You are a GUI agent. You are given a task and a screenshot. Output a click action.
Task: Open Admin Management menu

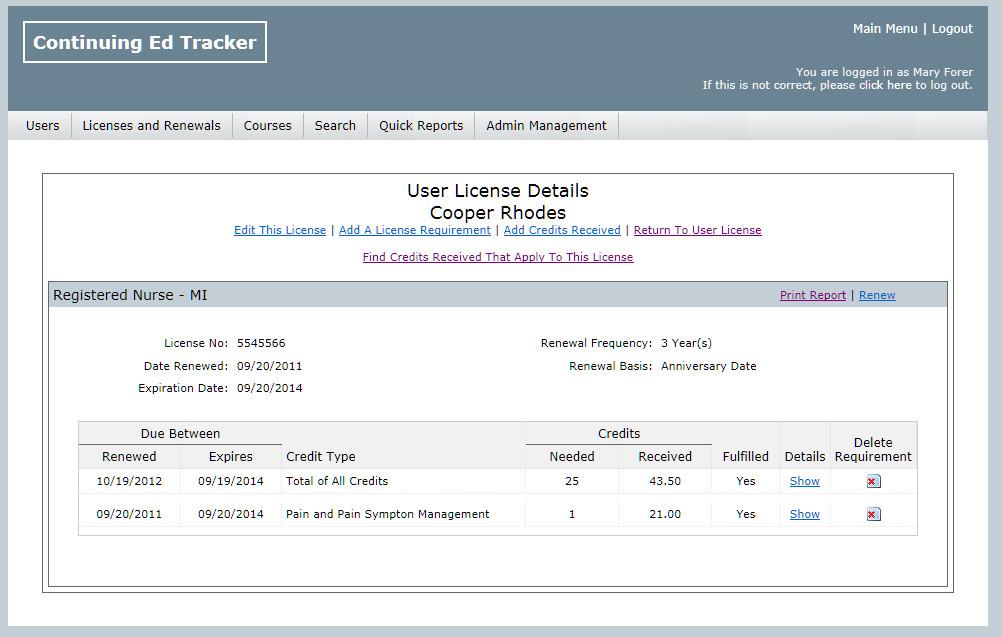tap(546, 125)
